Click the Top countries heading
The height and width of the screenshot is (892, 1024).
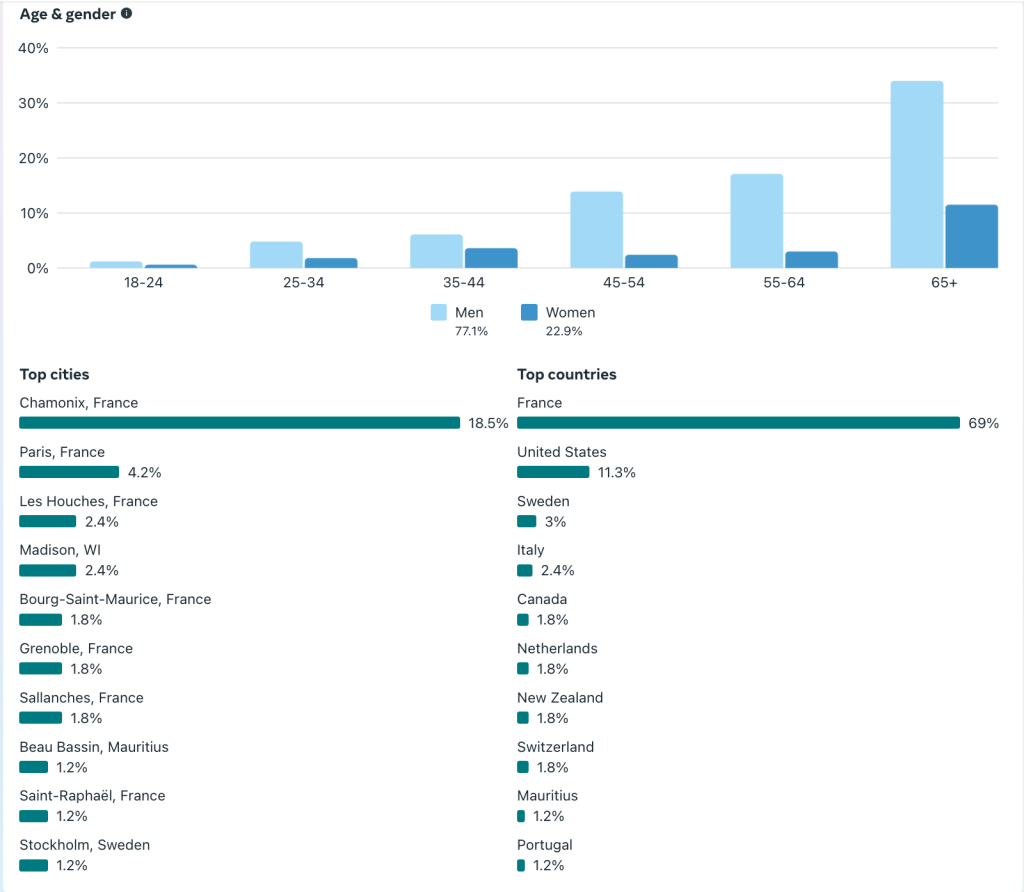(x=566, y=375)
